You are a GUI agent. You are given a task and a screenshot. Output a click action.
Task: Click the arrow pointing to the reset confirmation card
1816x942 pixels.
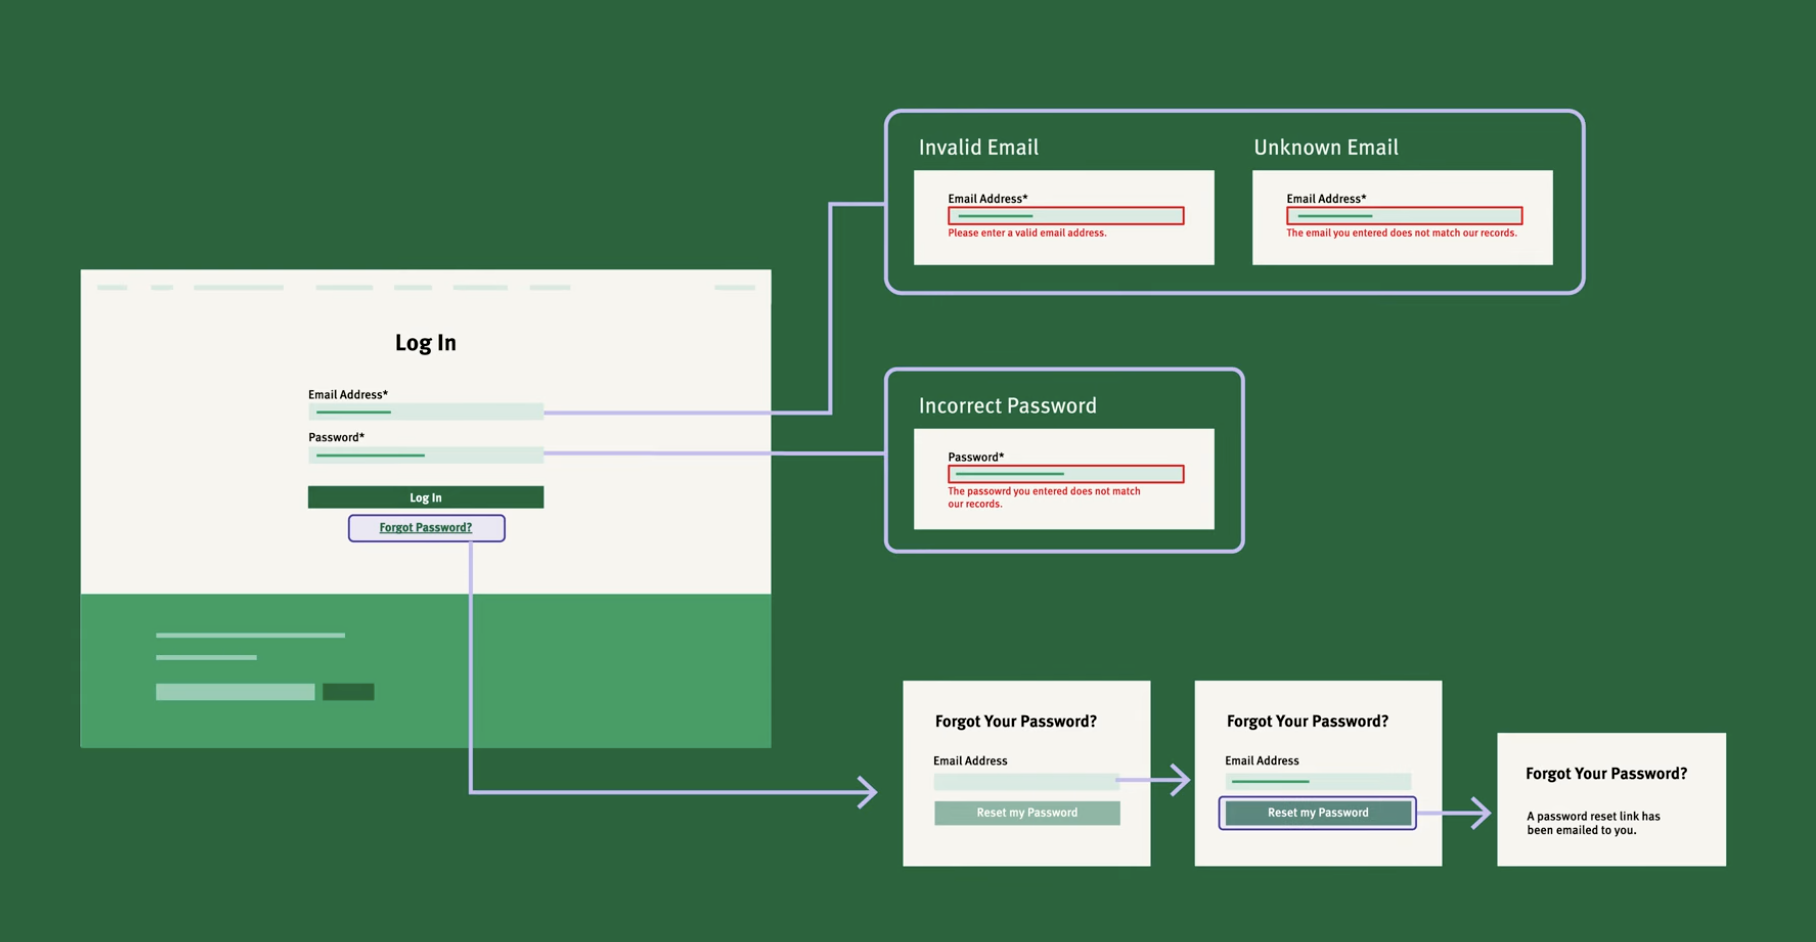tap(1478, 813)
